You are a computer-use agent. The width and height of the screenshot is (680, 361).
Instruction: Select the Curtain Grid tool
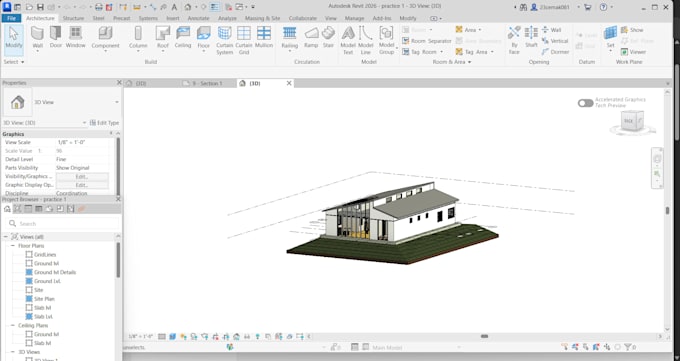244,40
